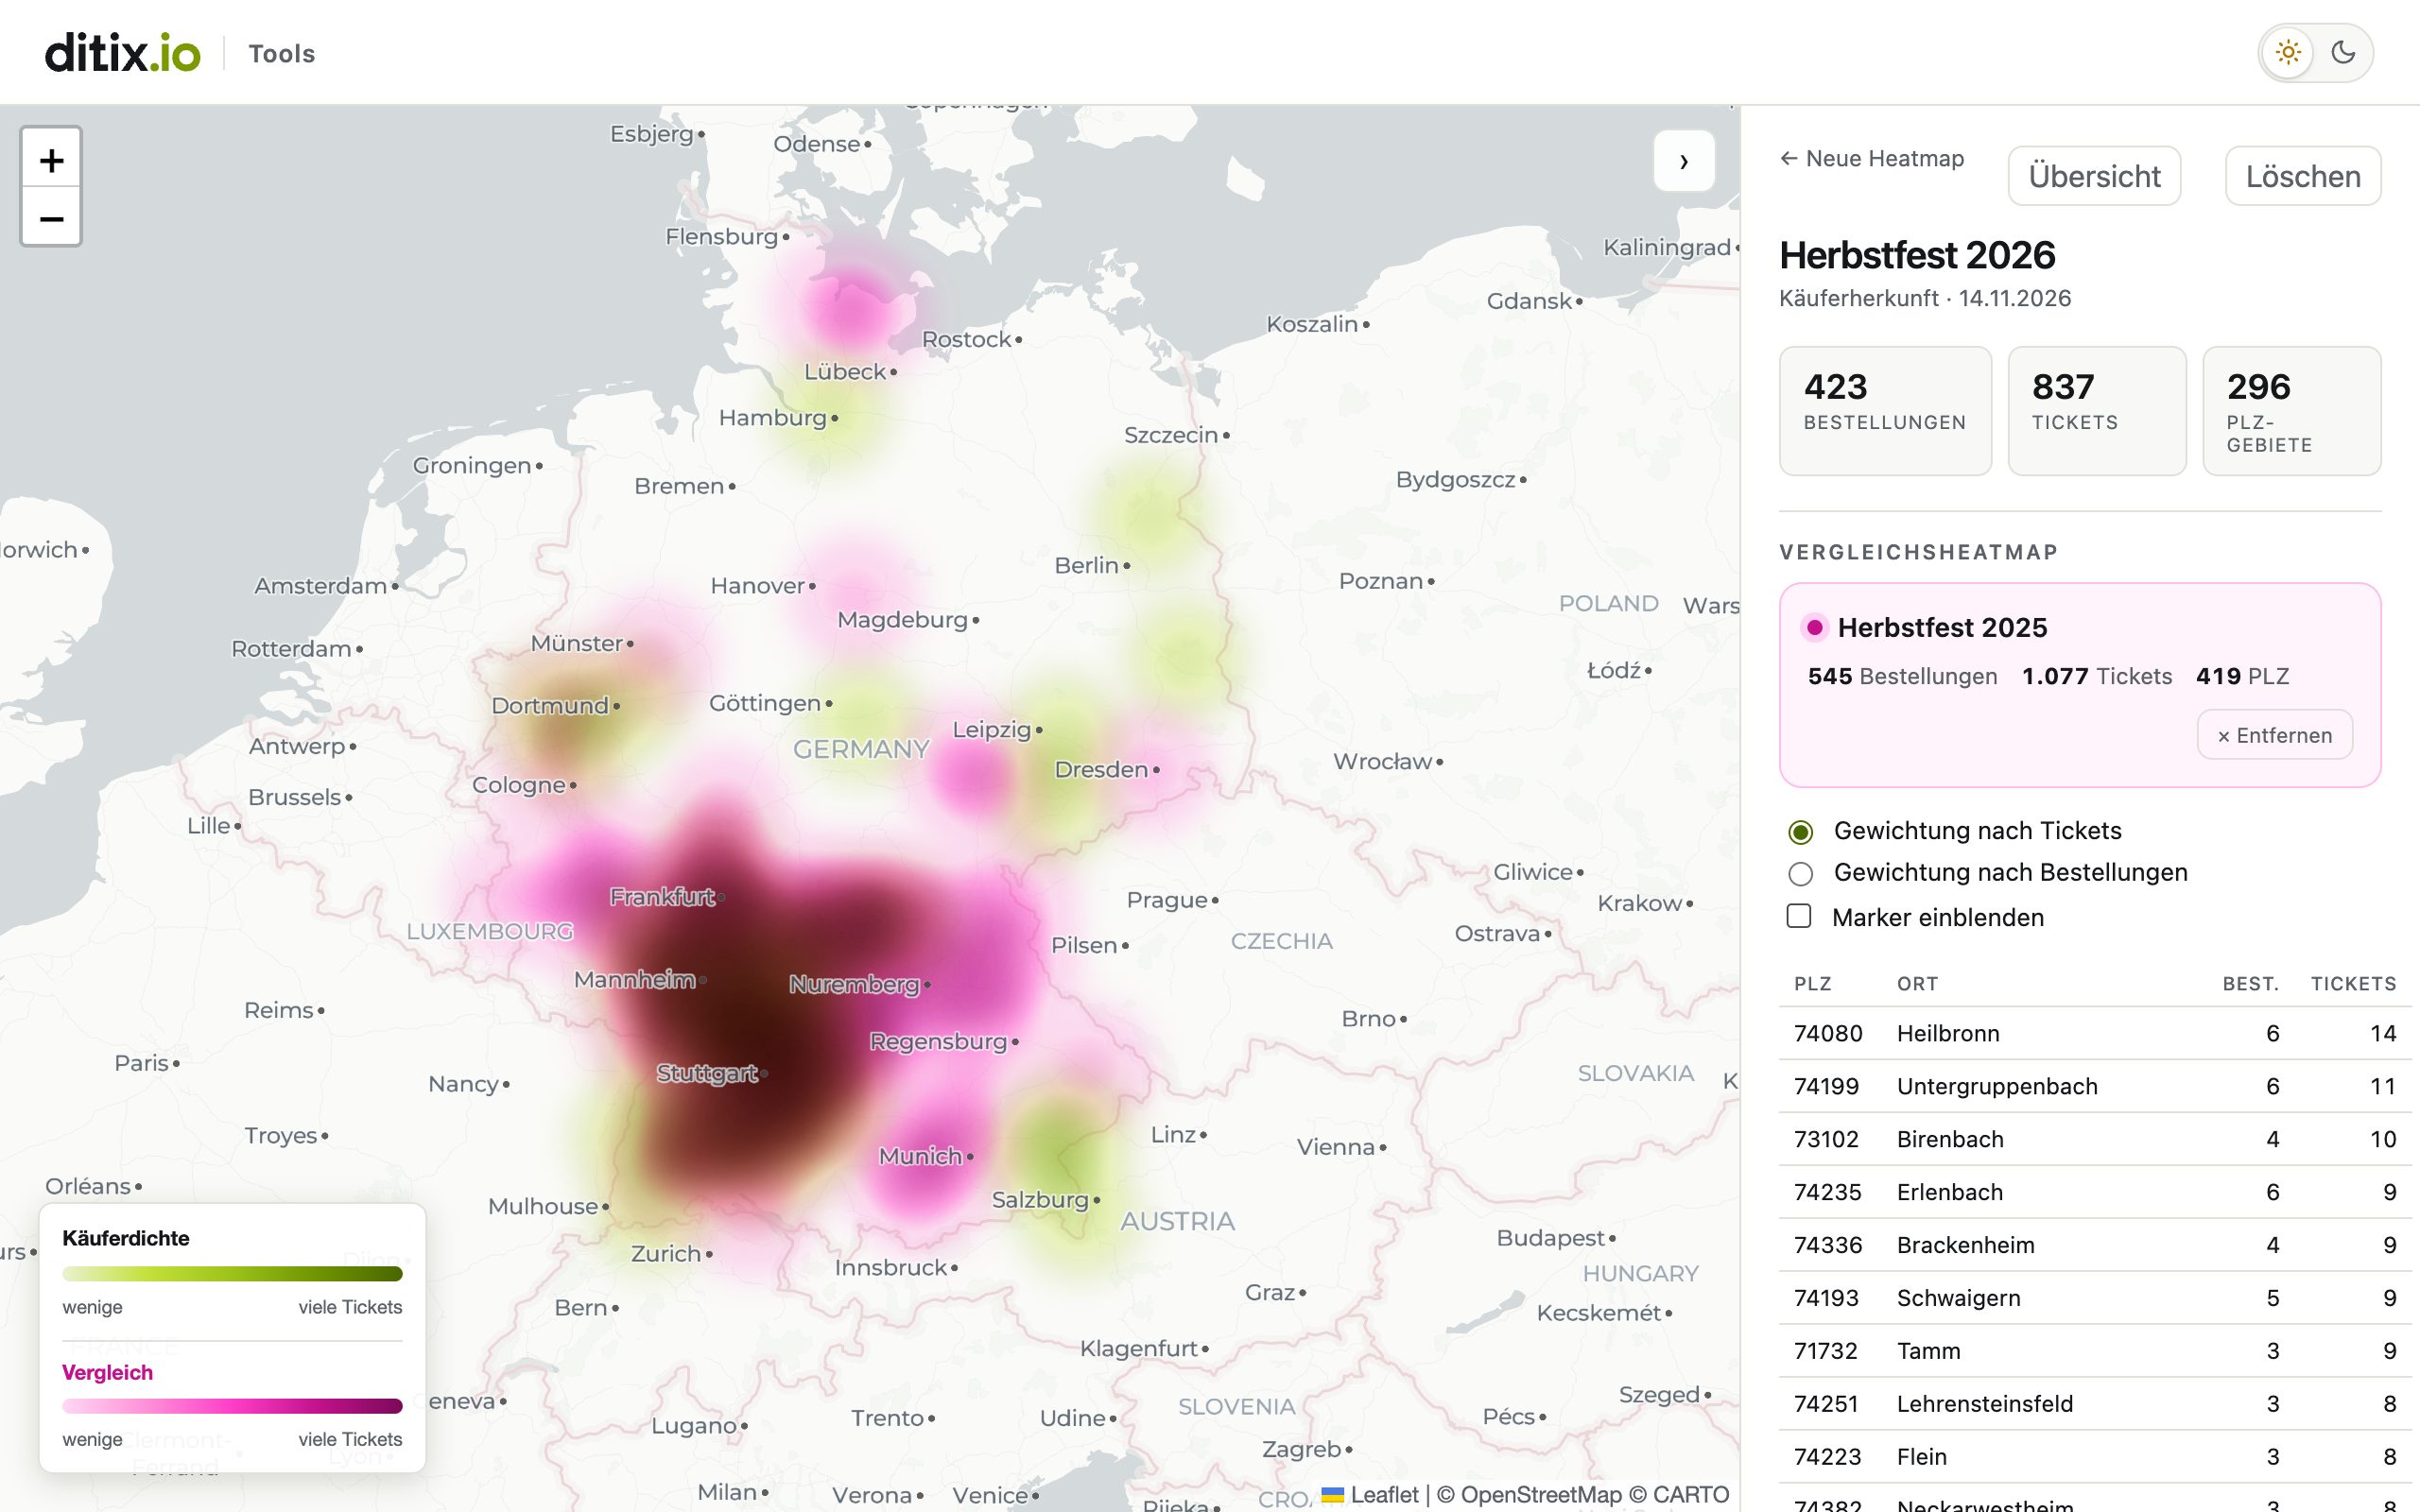This screenshot has width=2420, height=1512.
Task: Switch to the light mode sun icon
Action: [x=2289, y=53]
